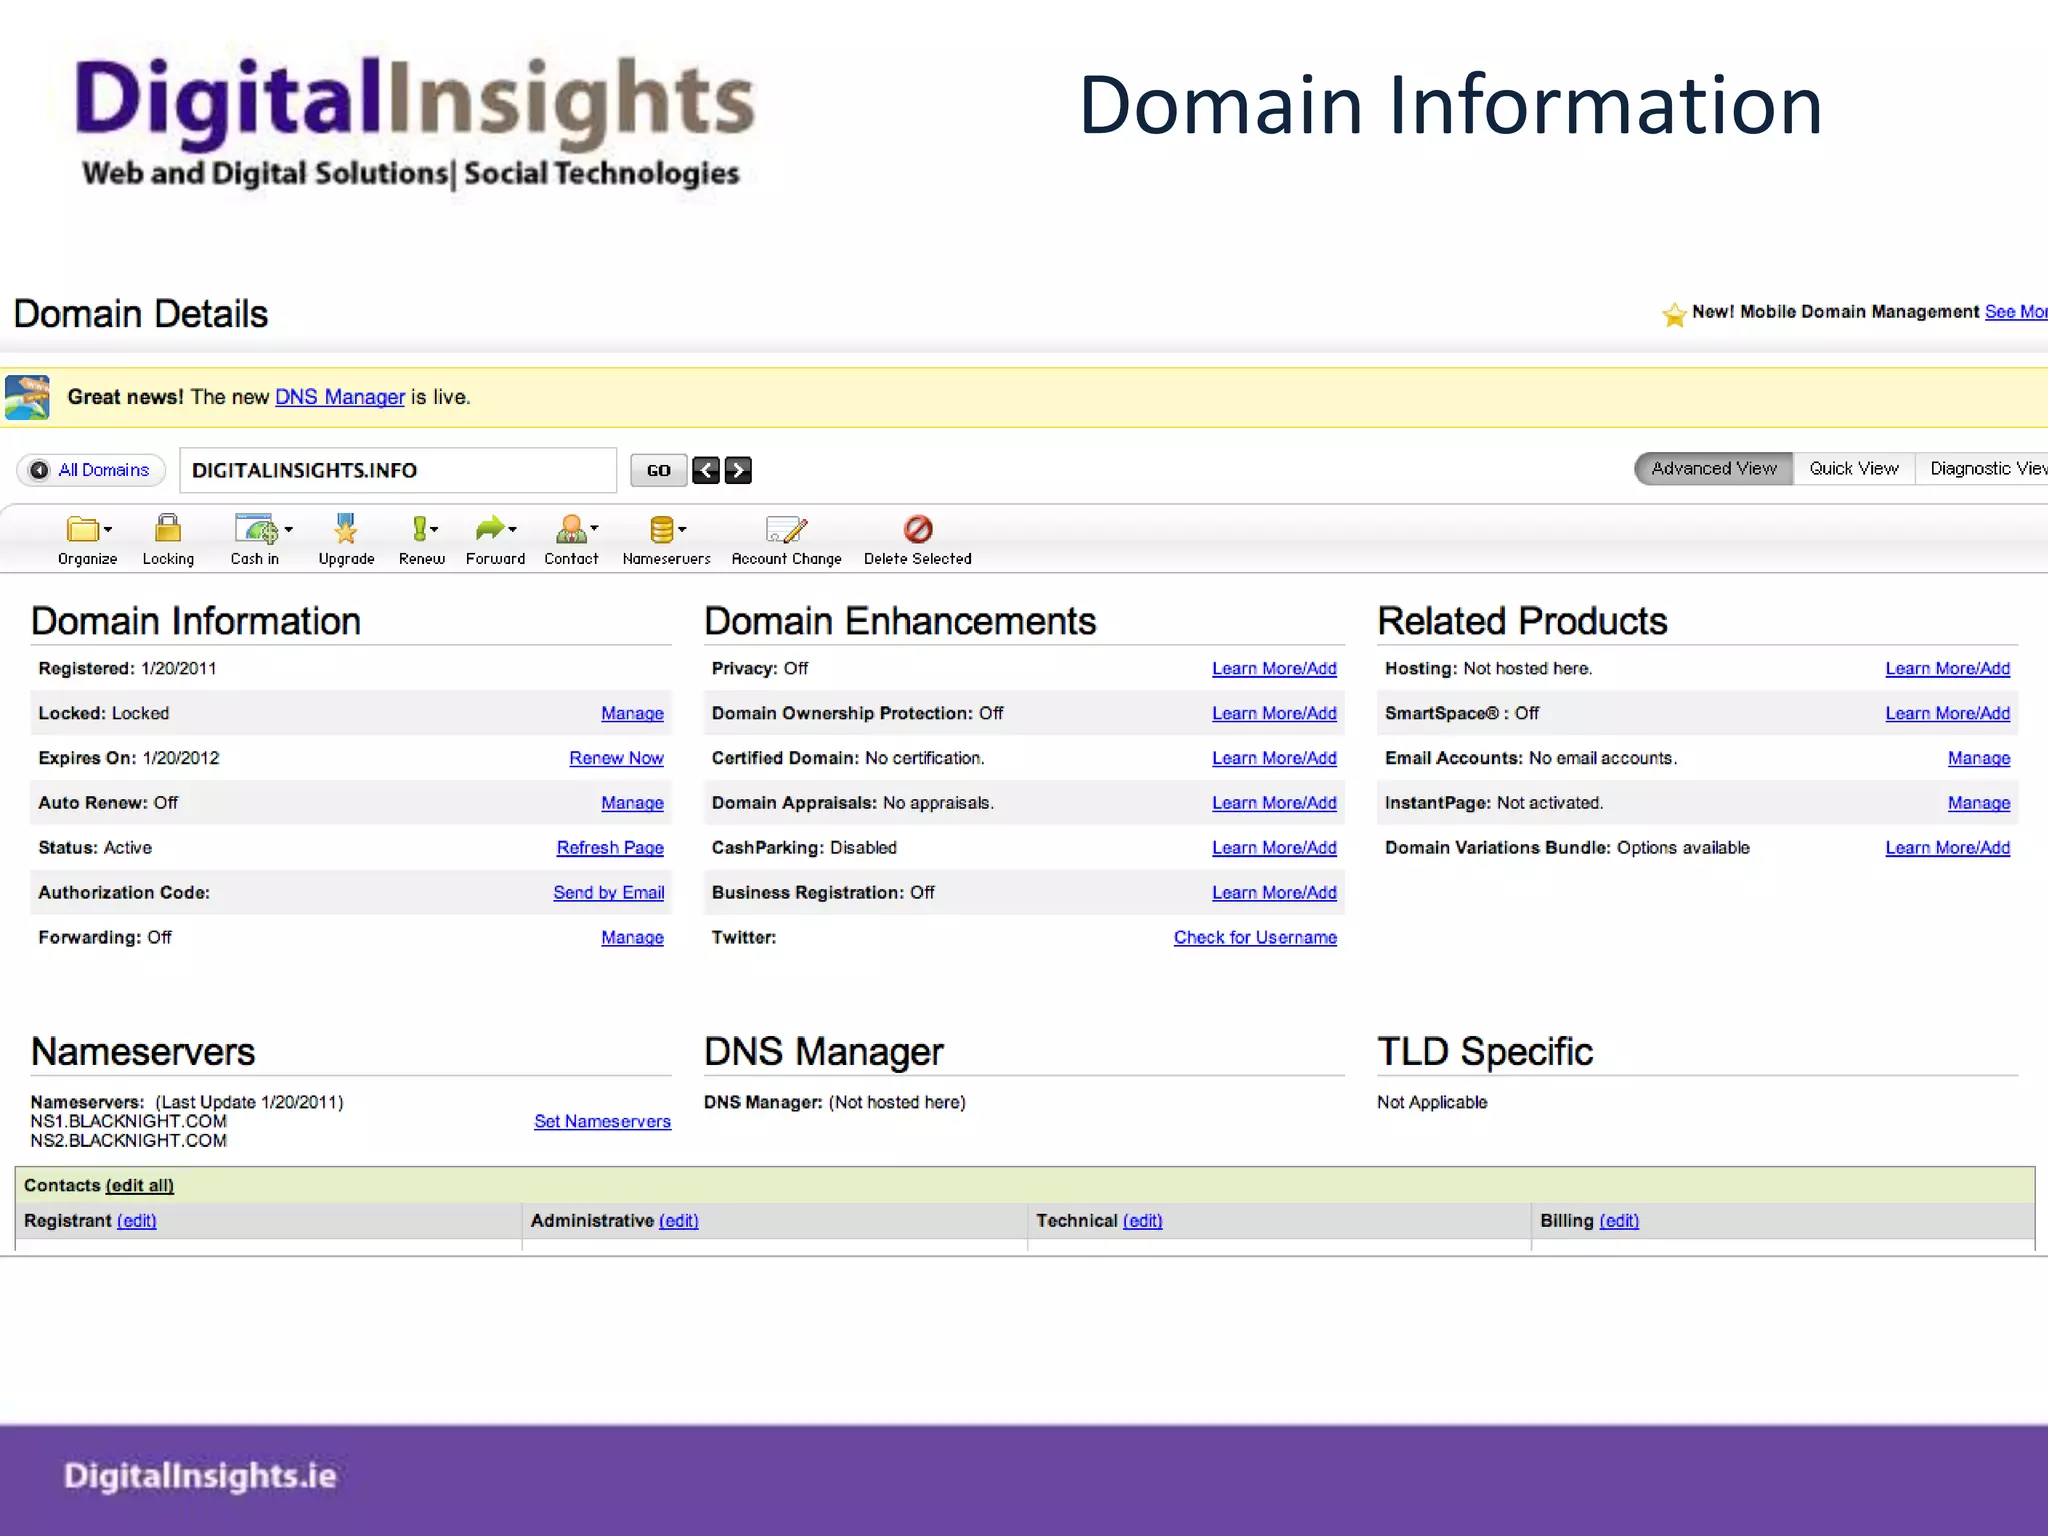Click the DIGITALINSIGHTS.INFO domain field
Viewport: 2048px width, 1536px height.
(x=398, y=470)
